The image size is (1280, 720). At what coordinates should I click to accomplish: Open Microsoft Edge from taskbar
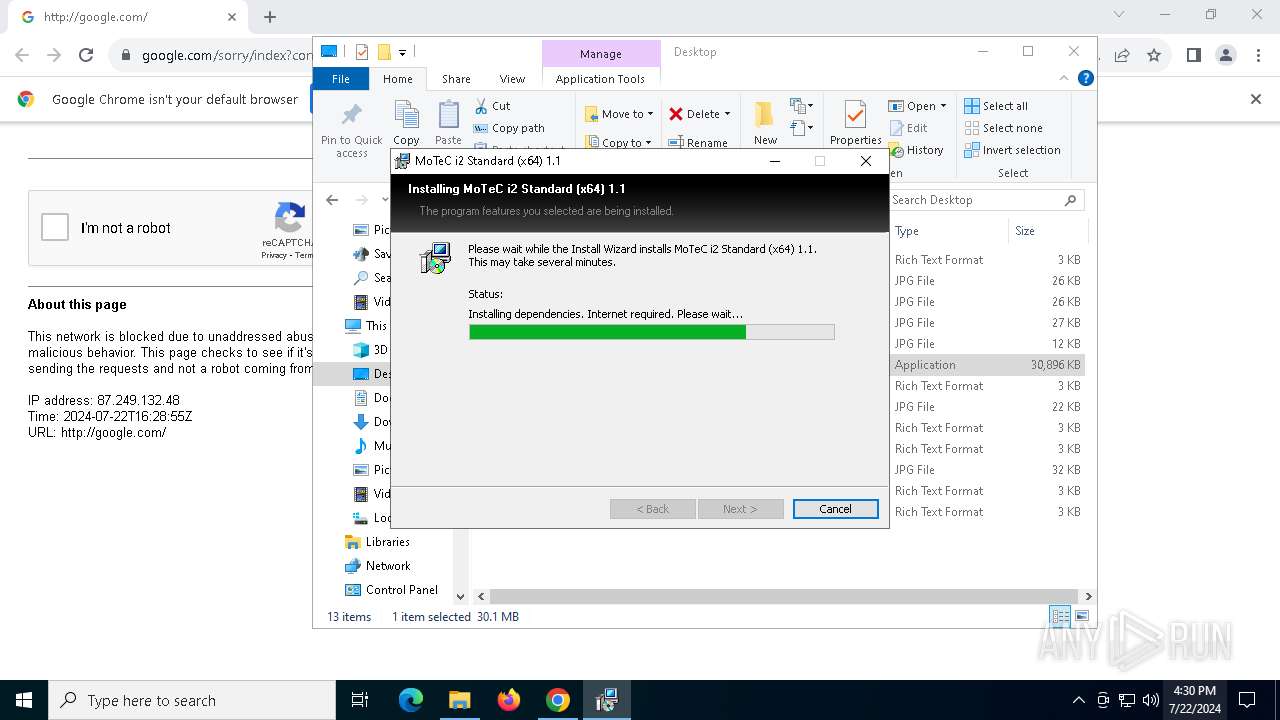click(411, 700)
